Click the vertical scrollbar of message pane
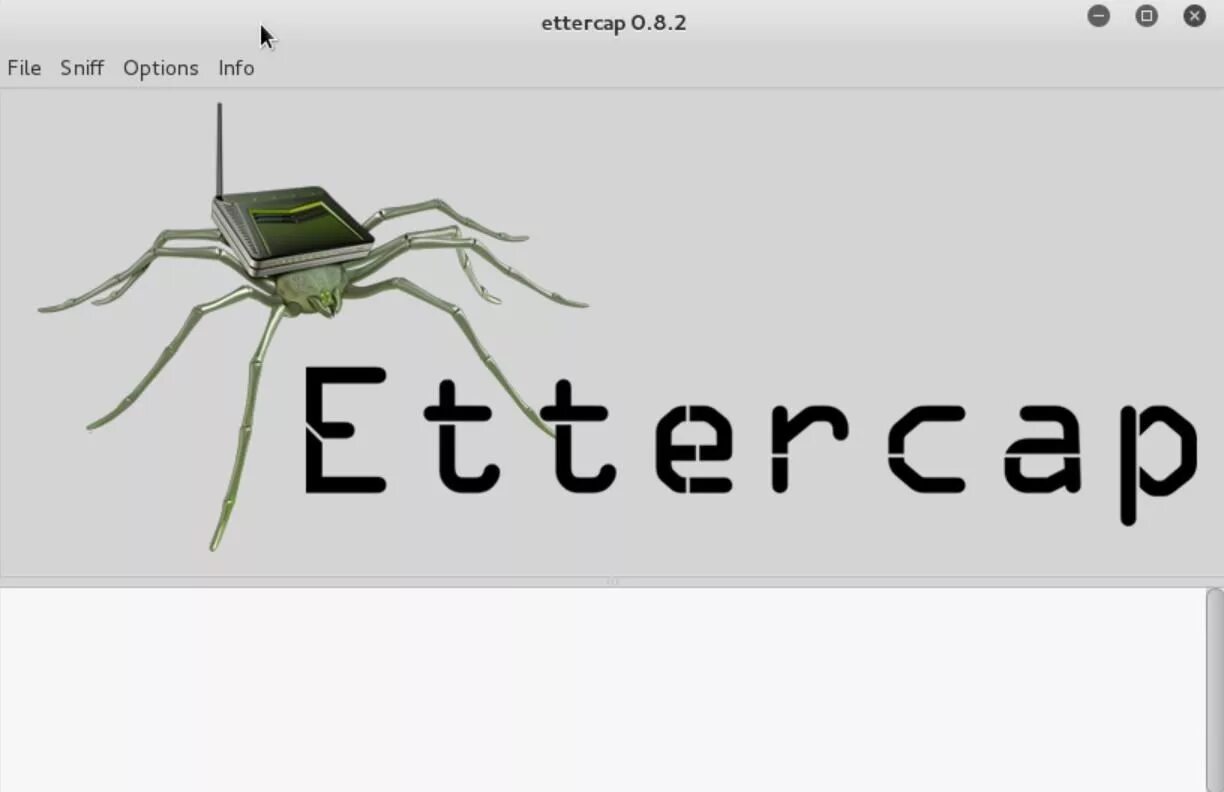 point(1215,690)
